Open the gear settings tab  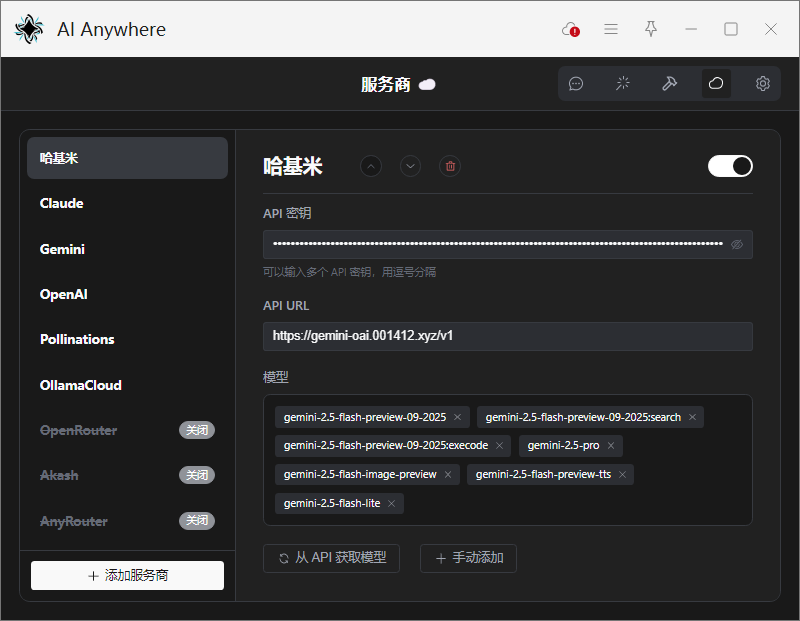[763, 84]
